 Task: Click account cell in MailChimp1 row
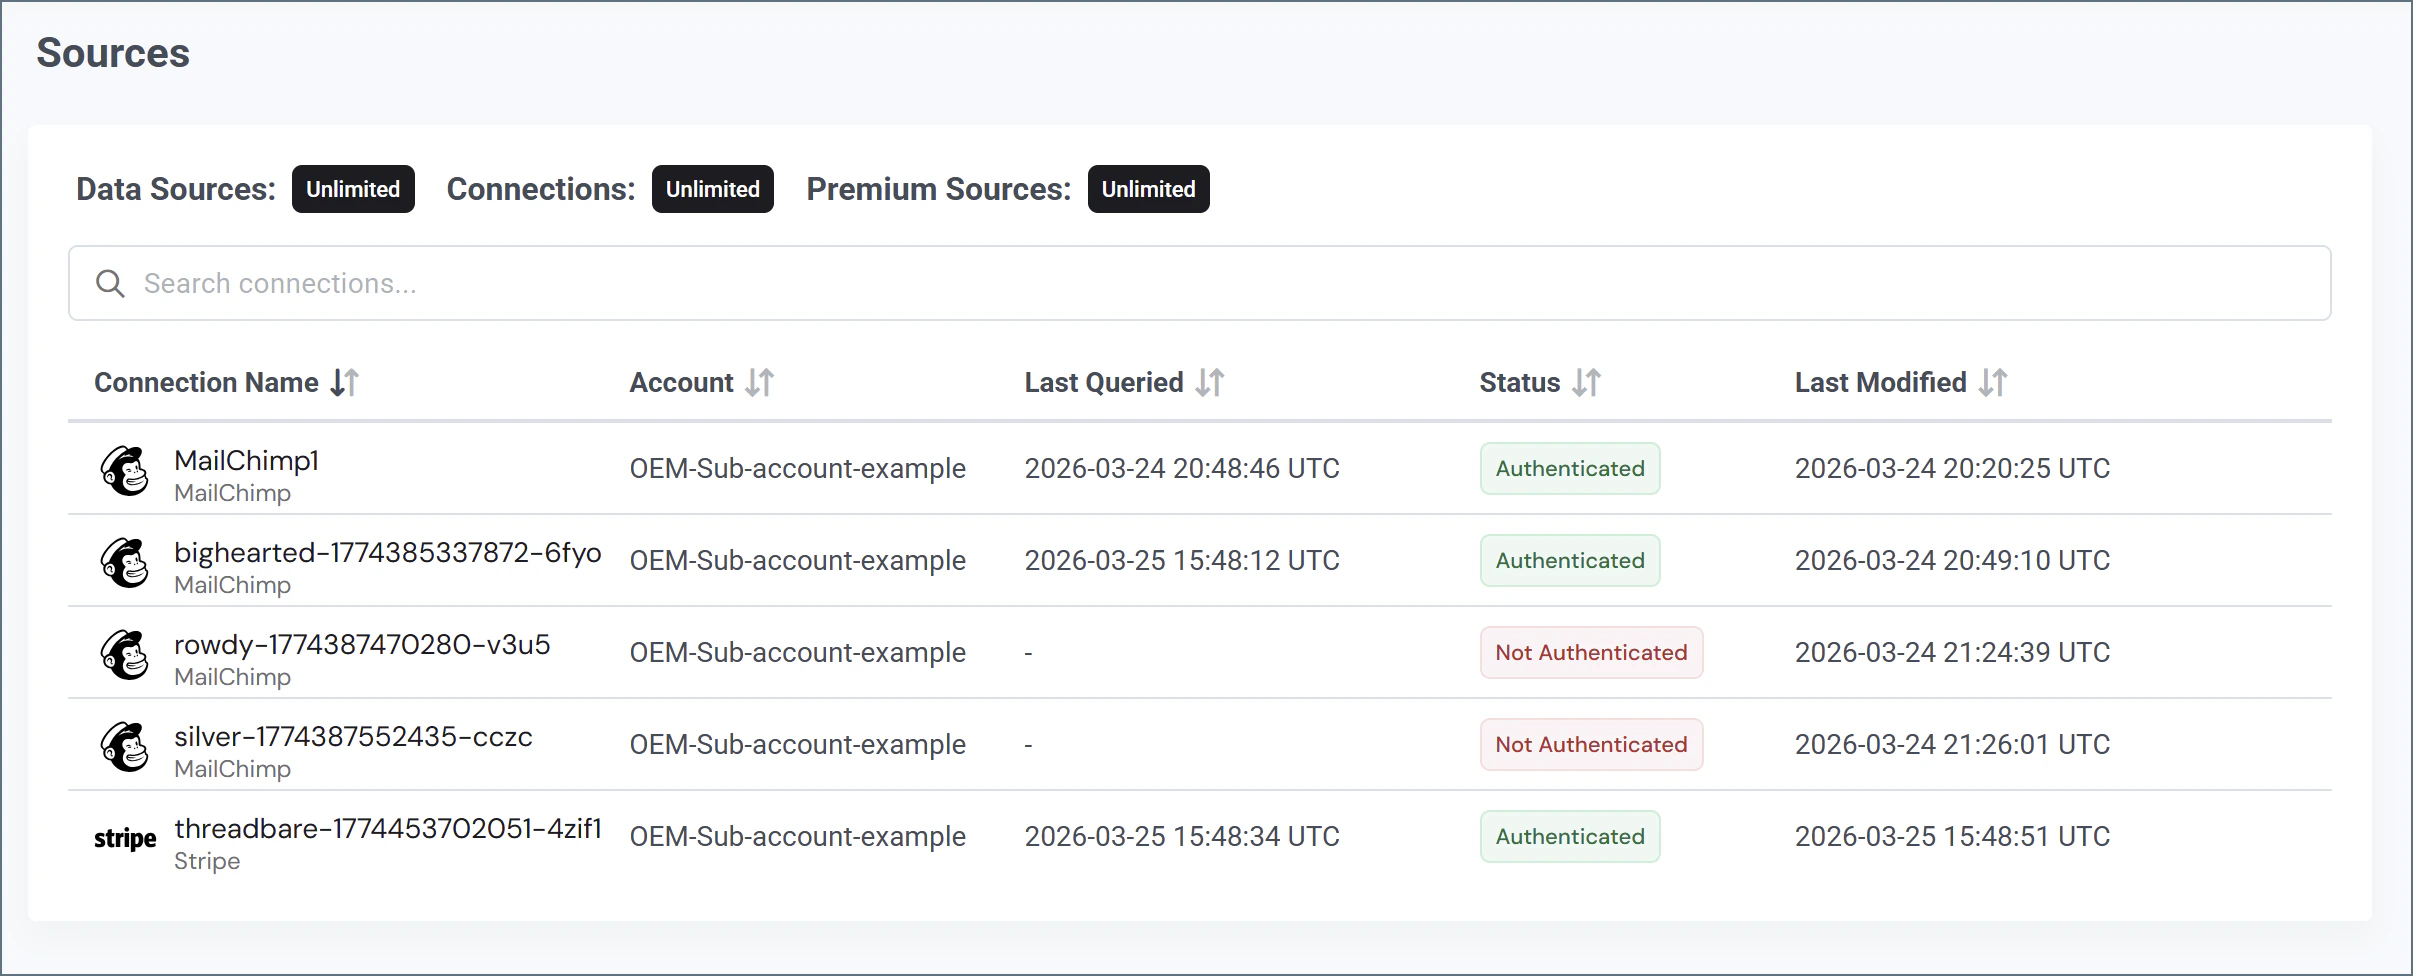798,468
